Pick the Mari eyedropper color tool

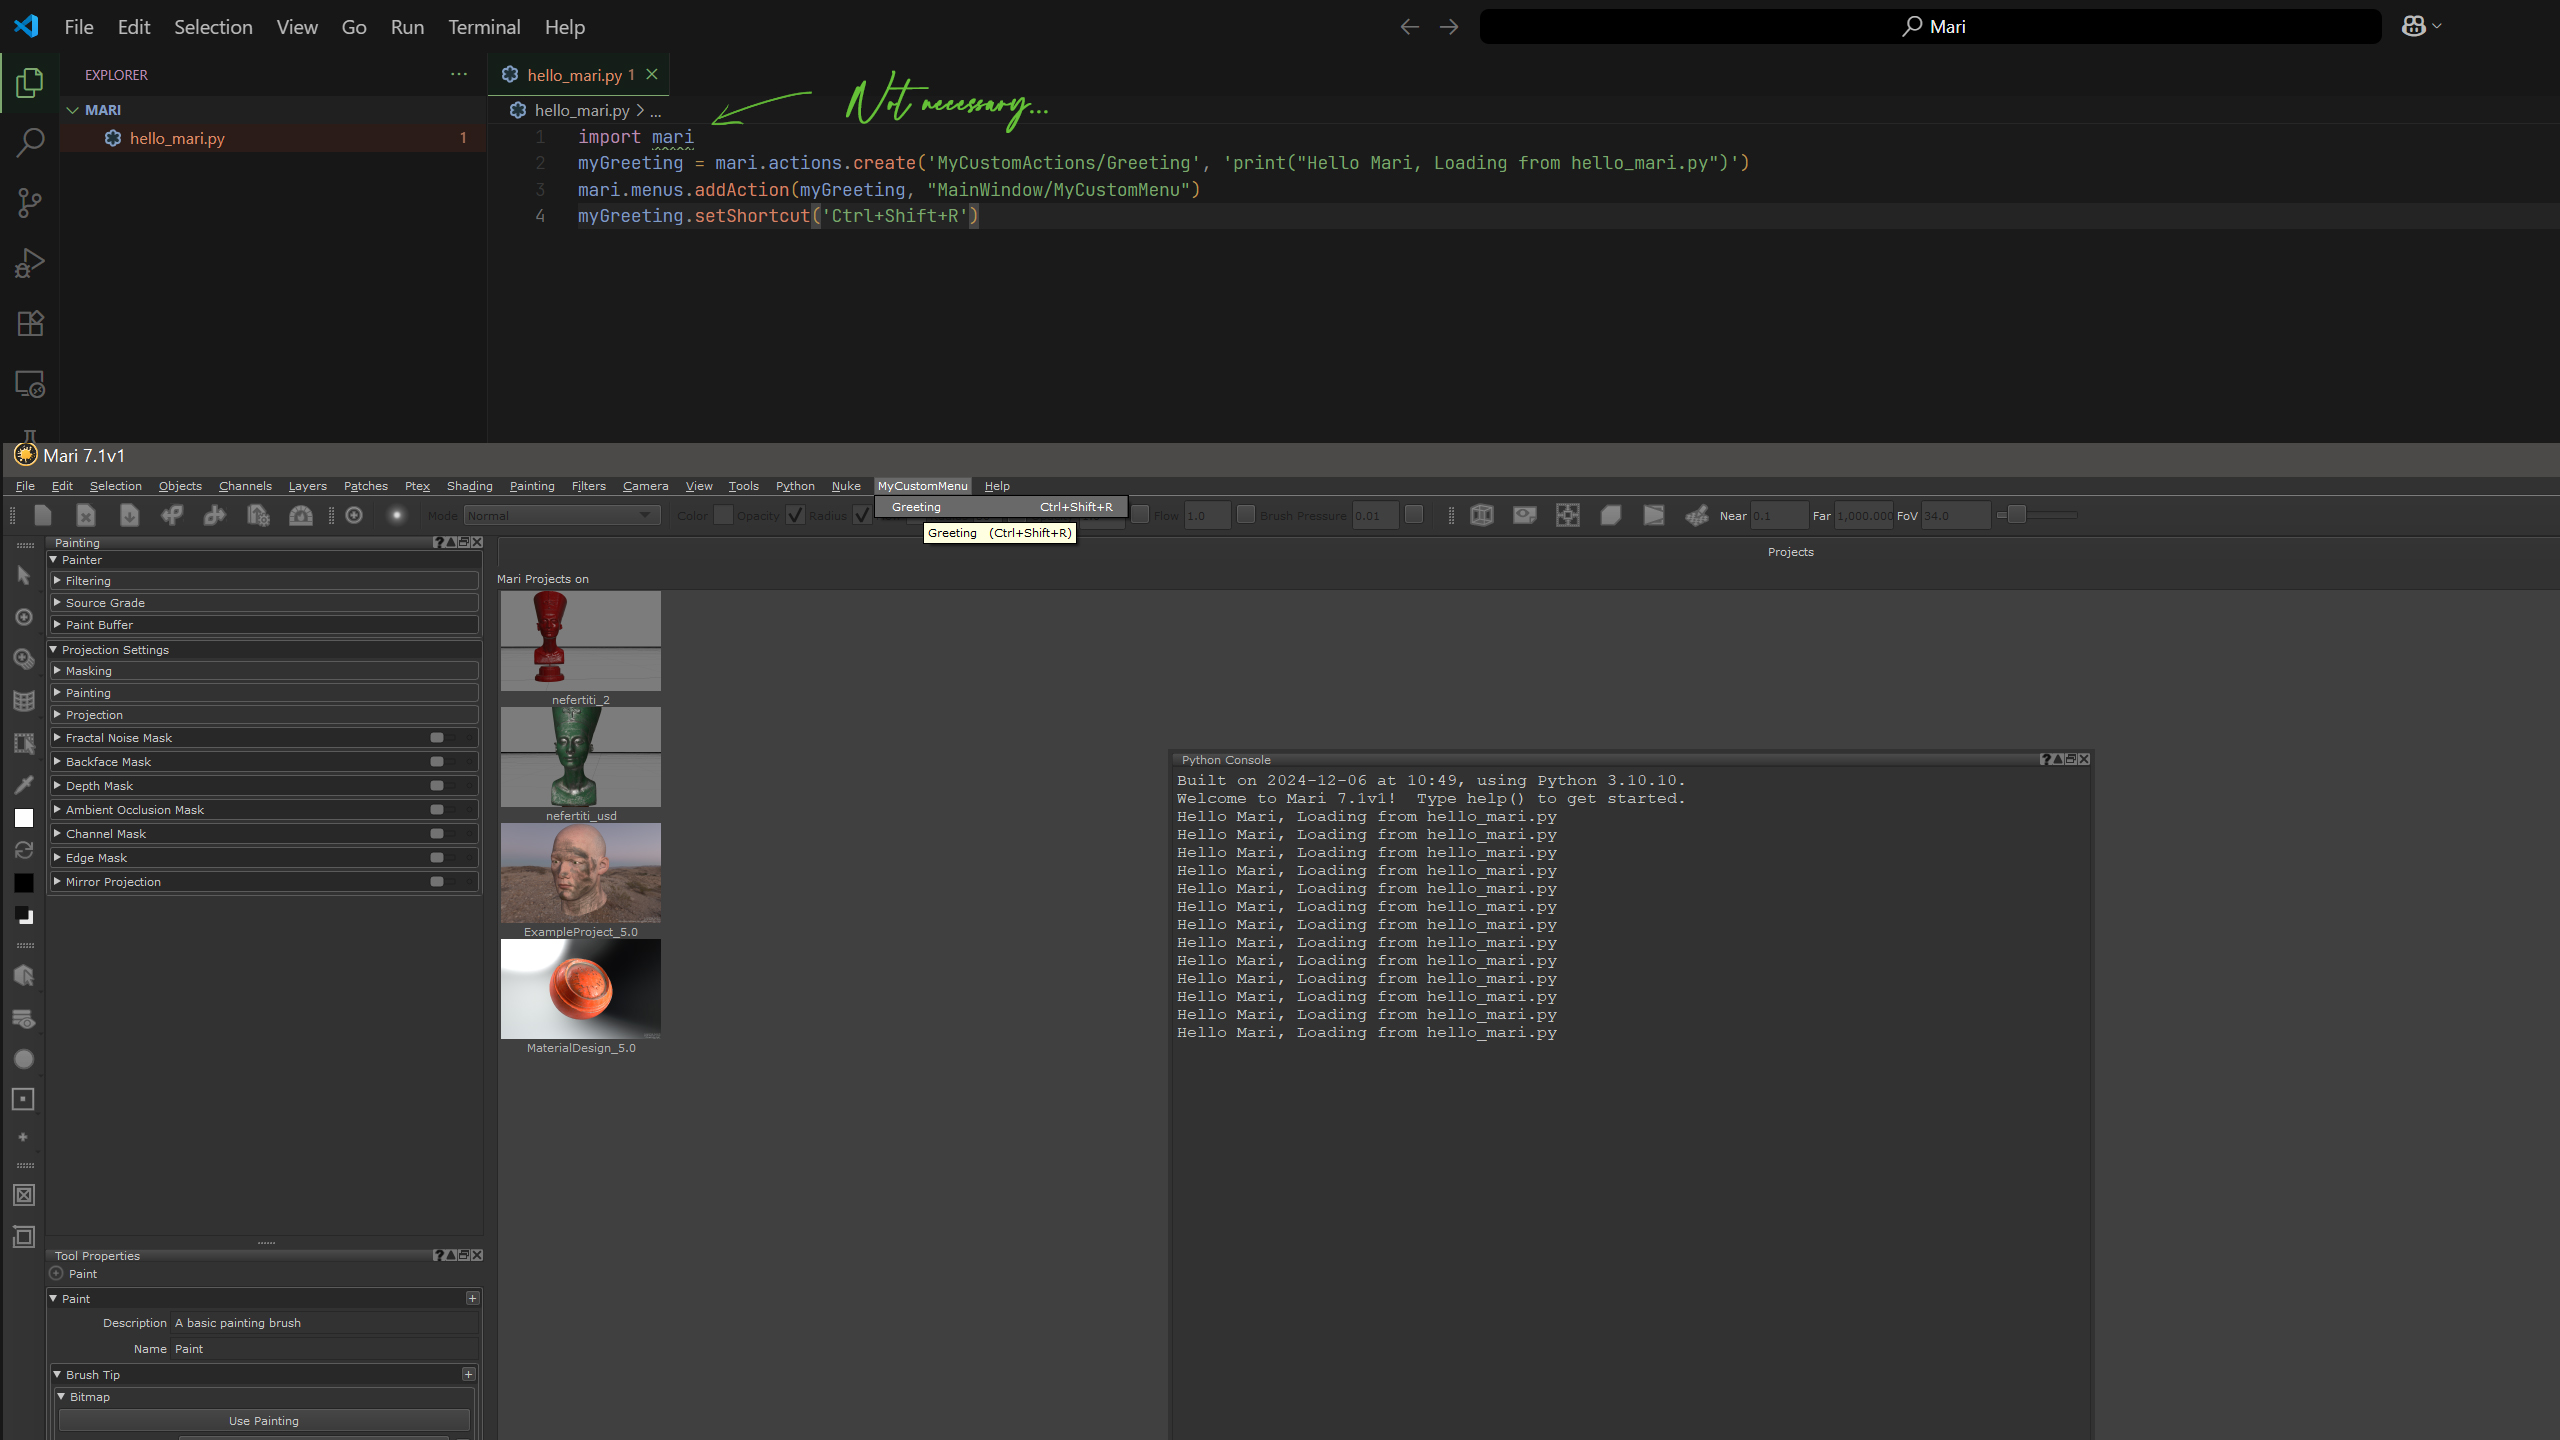click(24, 785)
